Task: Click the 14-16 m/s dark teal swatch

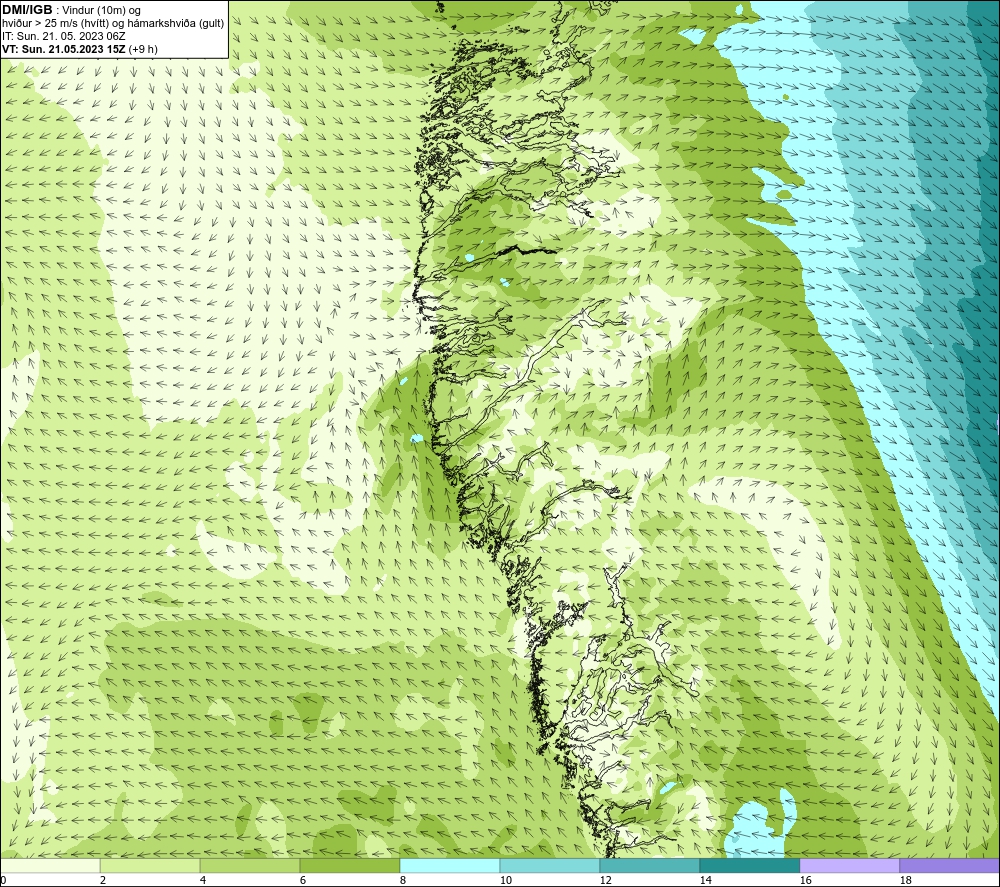Action: [x=749, y=865]
